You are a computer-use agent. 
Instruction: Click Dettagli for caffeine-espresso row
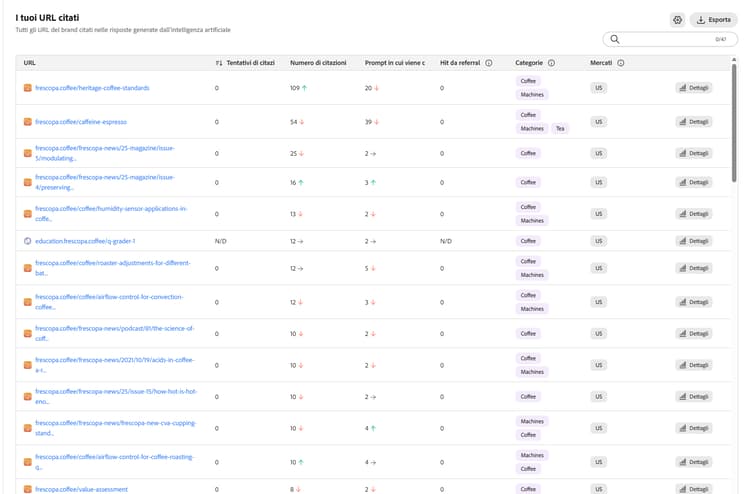click(x=694, y=122)
